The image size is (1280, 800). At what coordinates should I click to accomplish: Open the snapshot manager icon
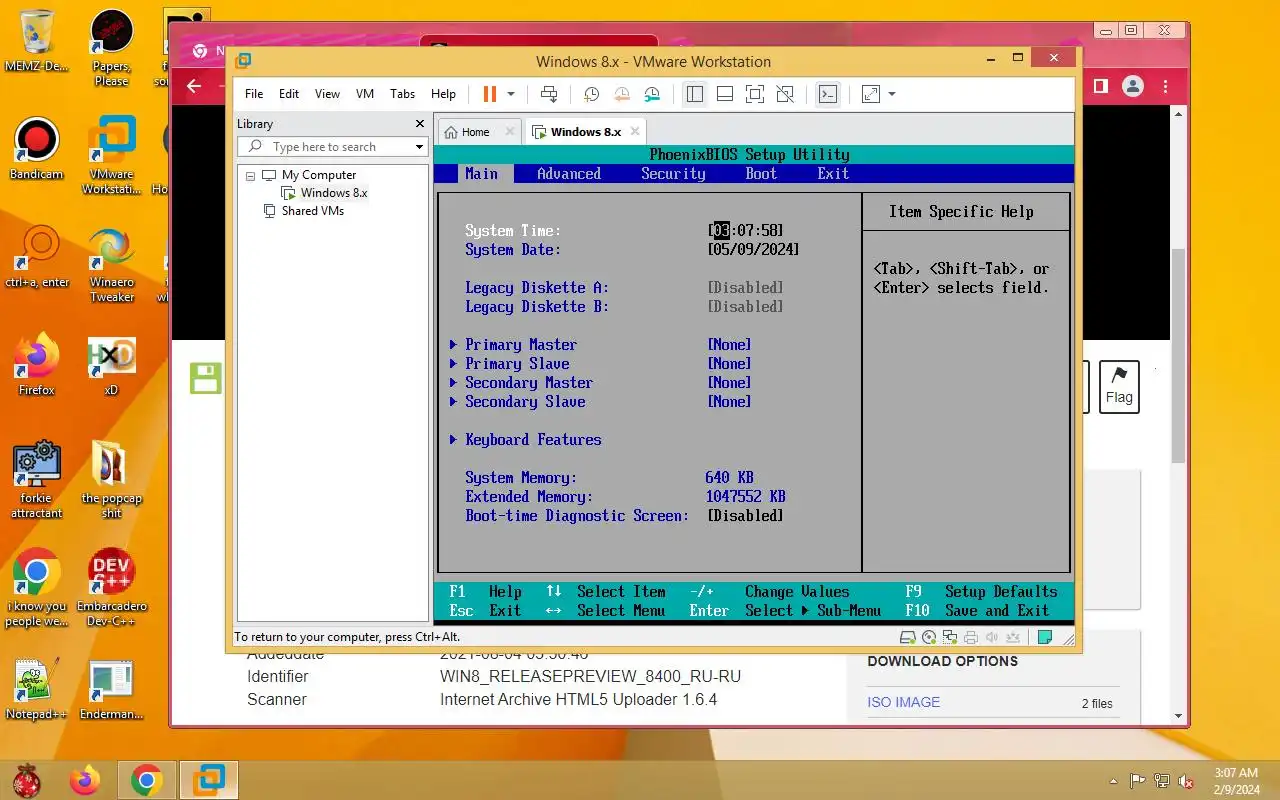tap(652, 94)
